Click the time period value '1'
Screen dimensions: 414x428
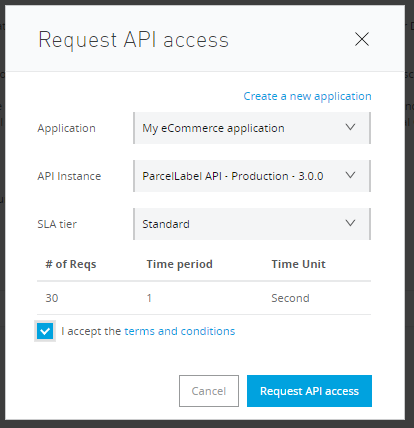[x=149, y=298]
